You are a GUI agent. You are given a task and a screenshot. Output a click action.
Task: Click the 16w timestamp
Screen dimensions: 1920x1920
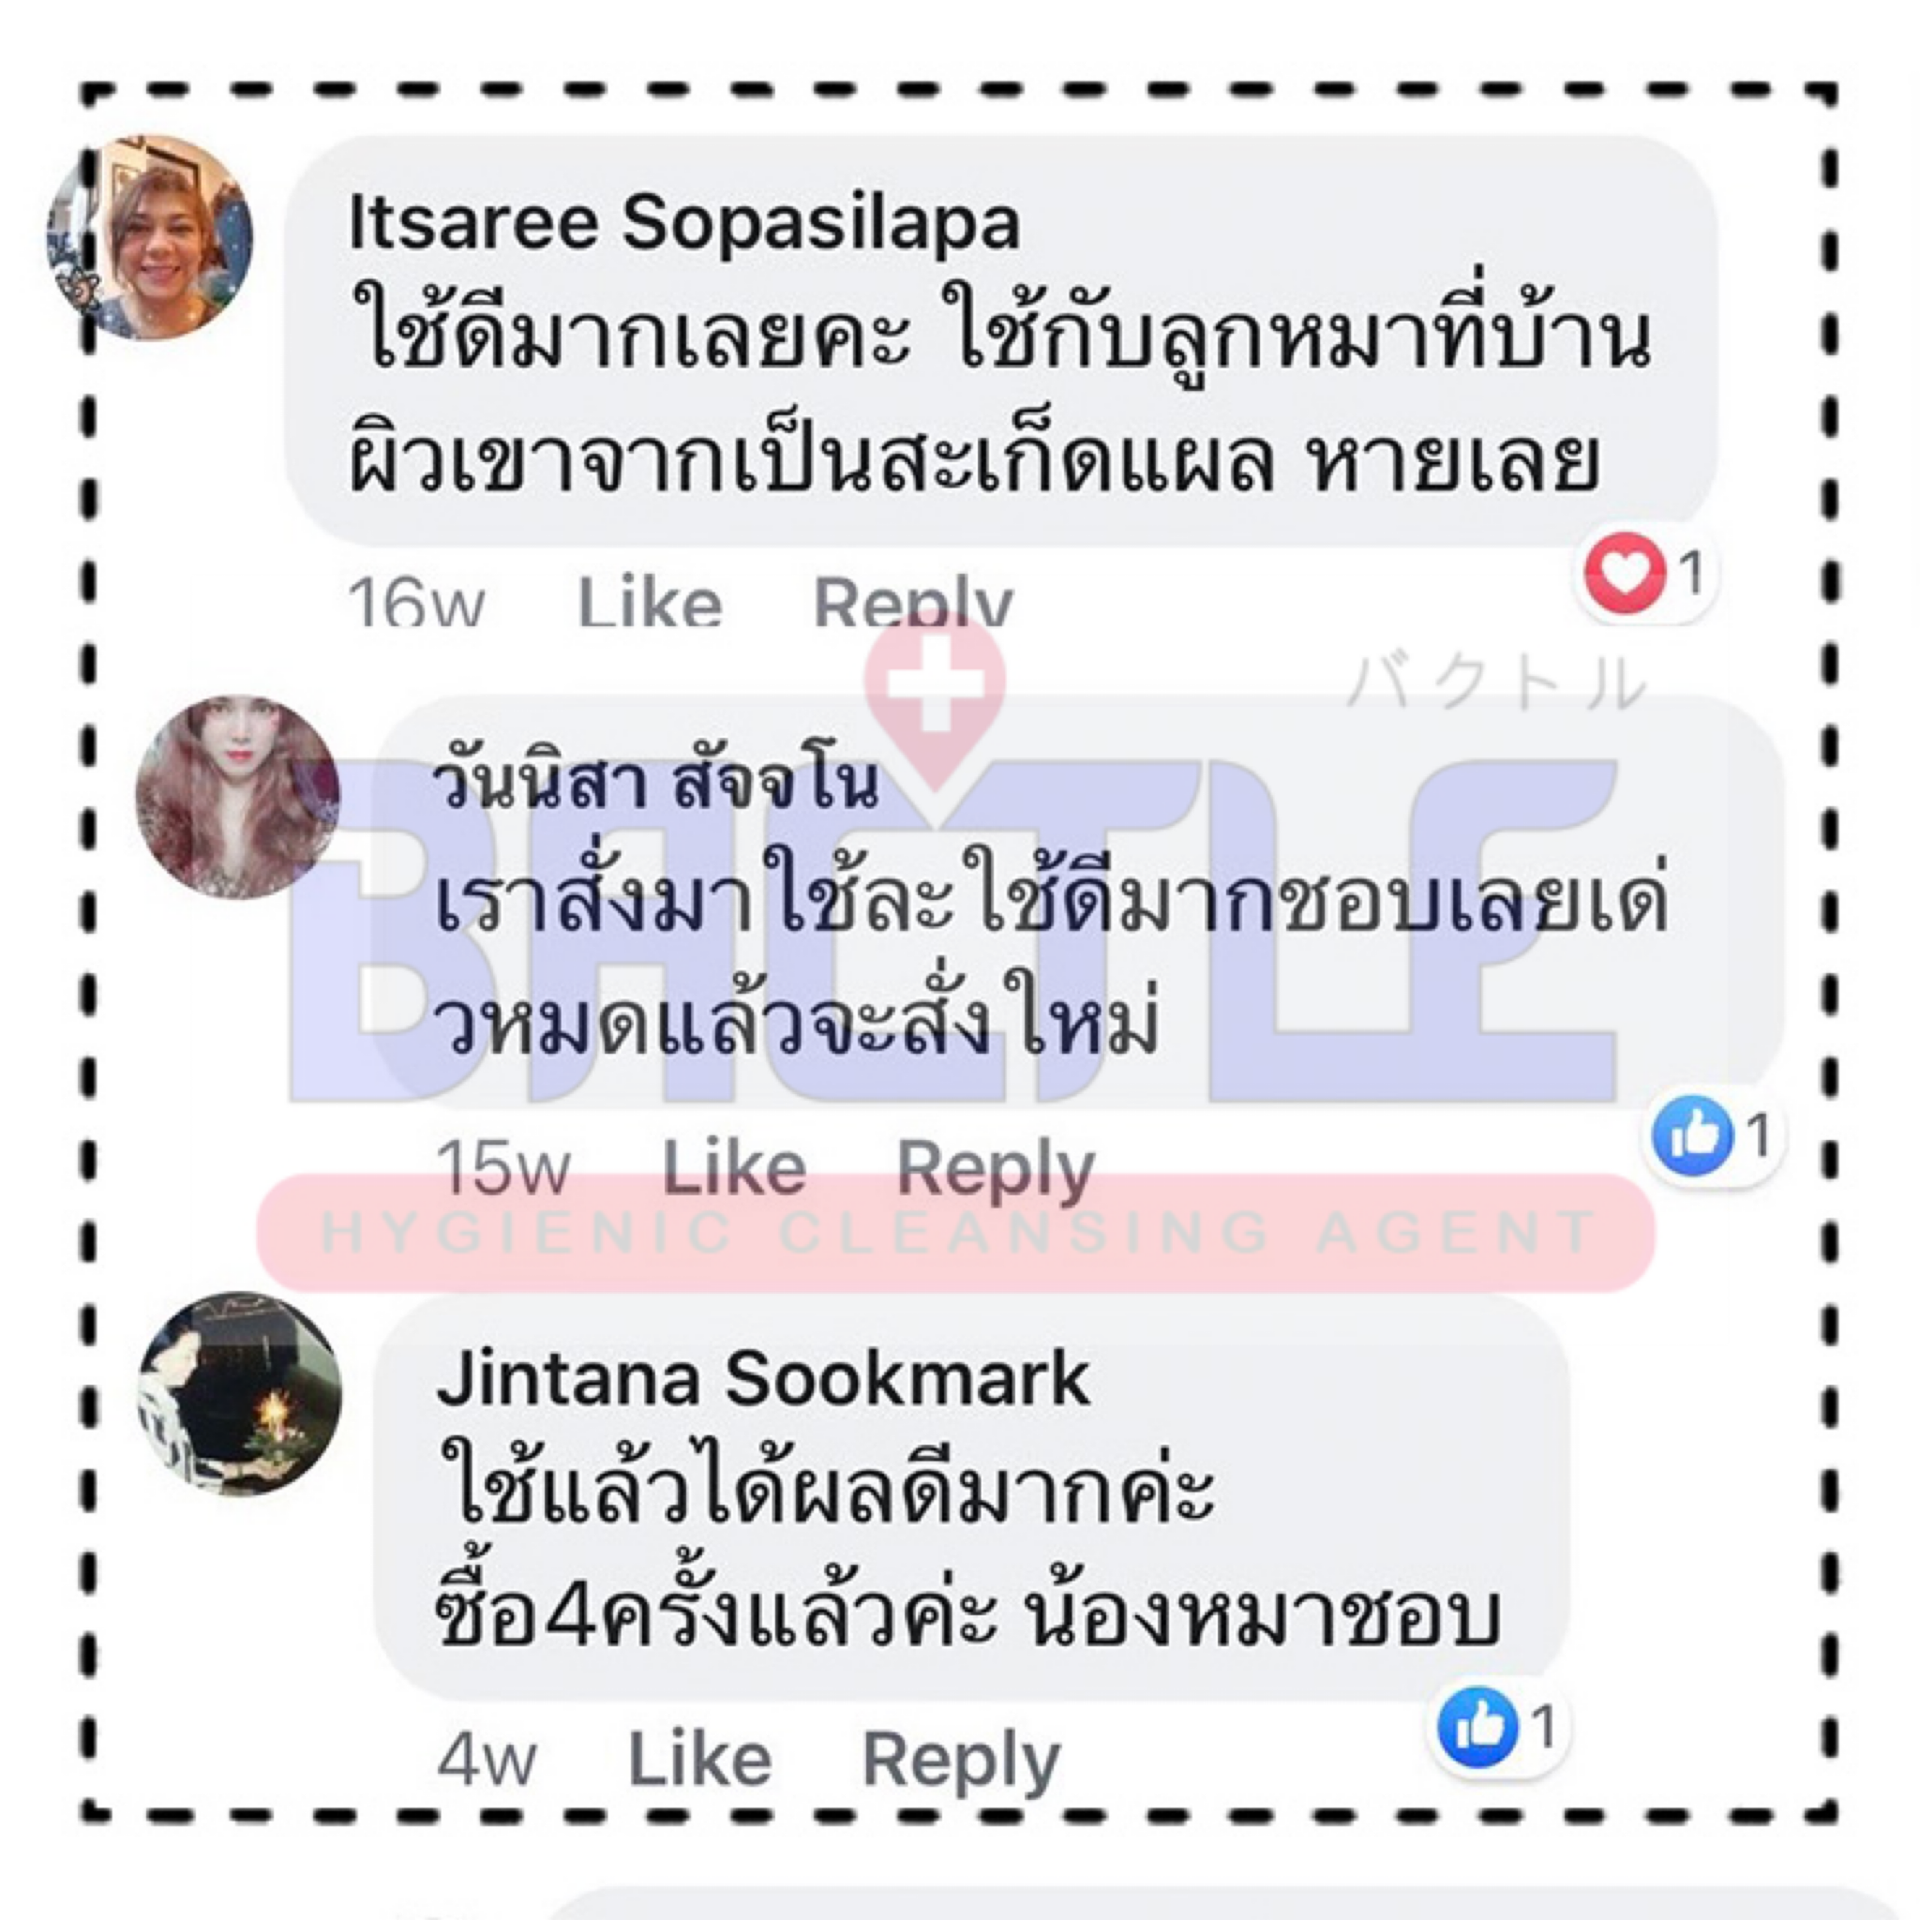416,602
